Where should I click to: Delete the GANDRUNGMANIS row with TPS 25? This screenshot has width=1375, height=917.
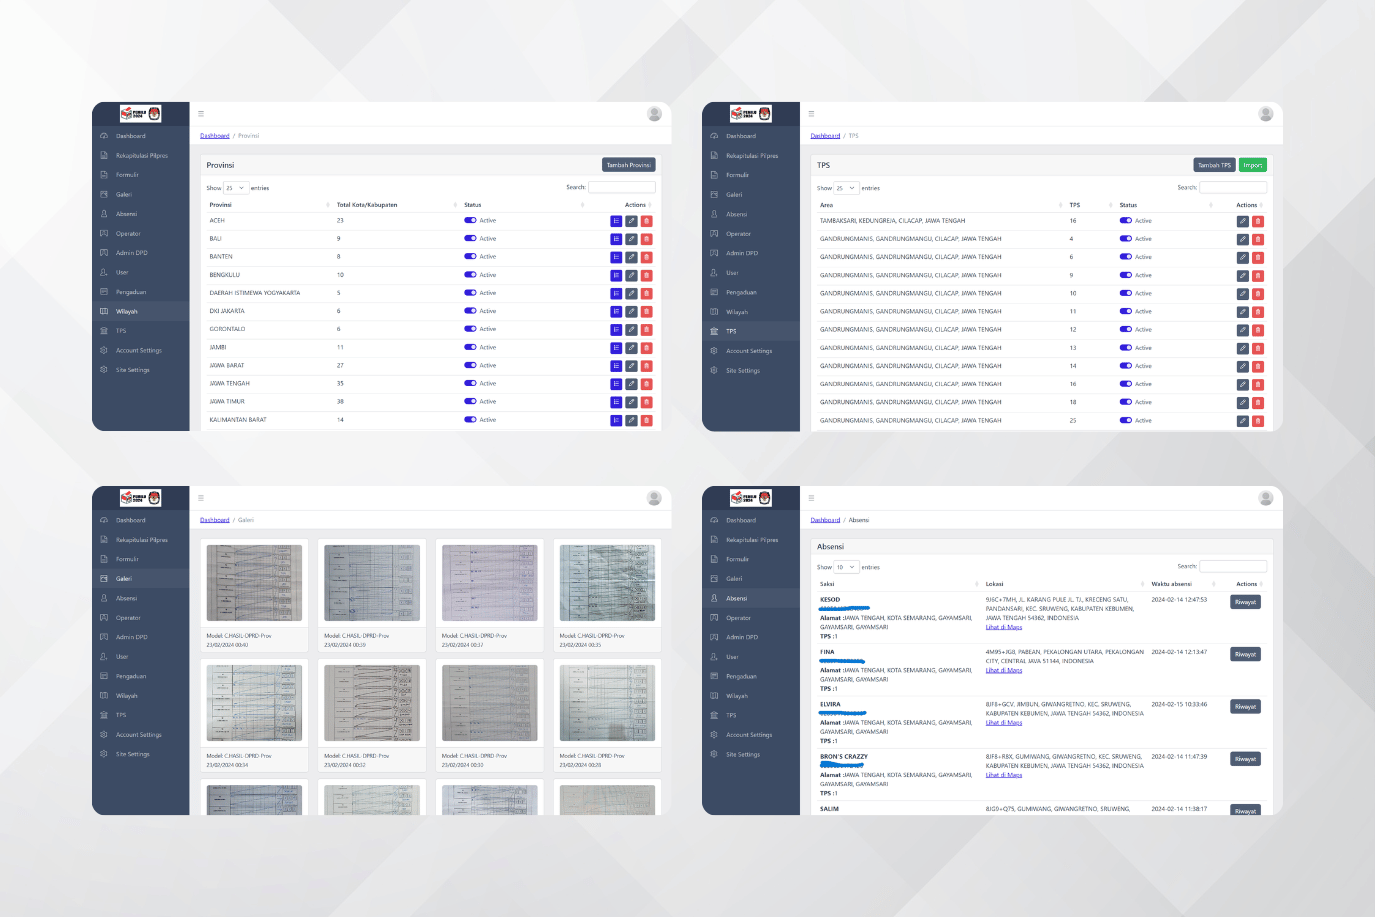click(x=1257, y=421)
